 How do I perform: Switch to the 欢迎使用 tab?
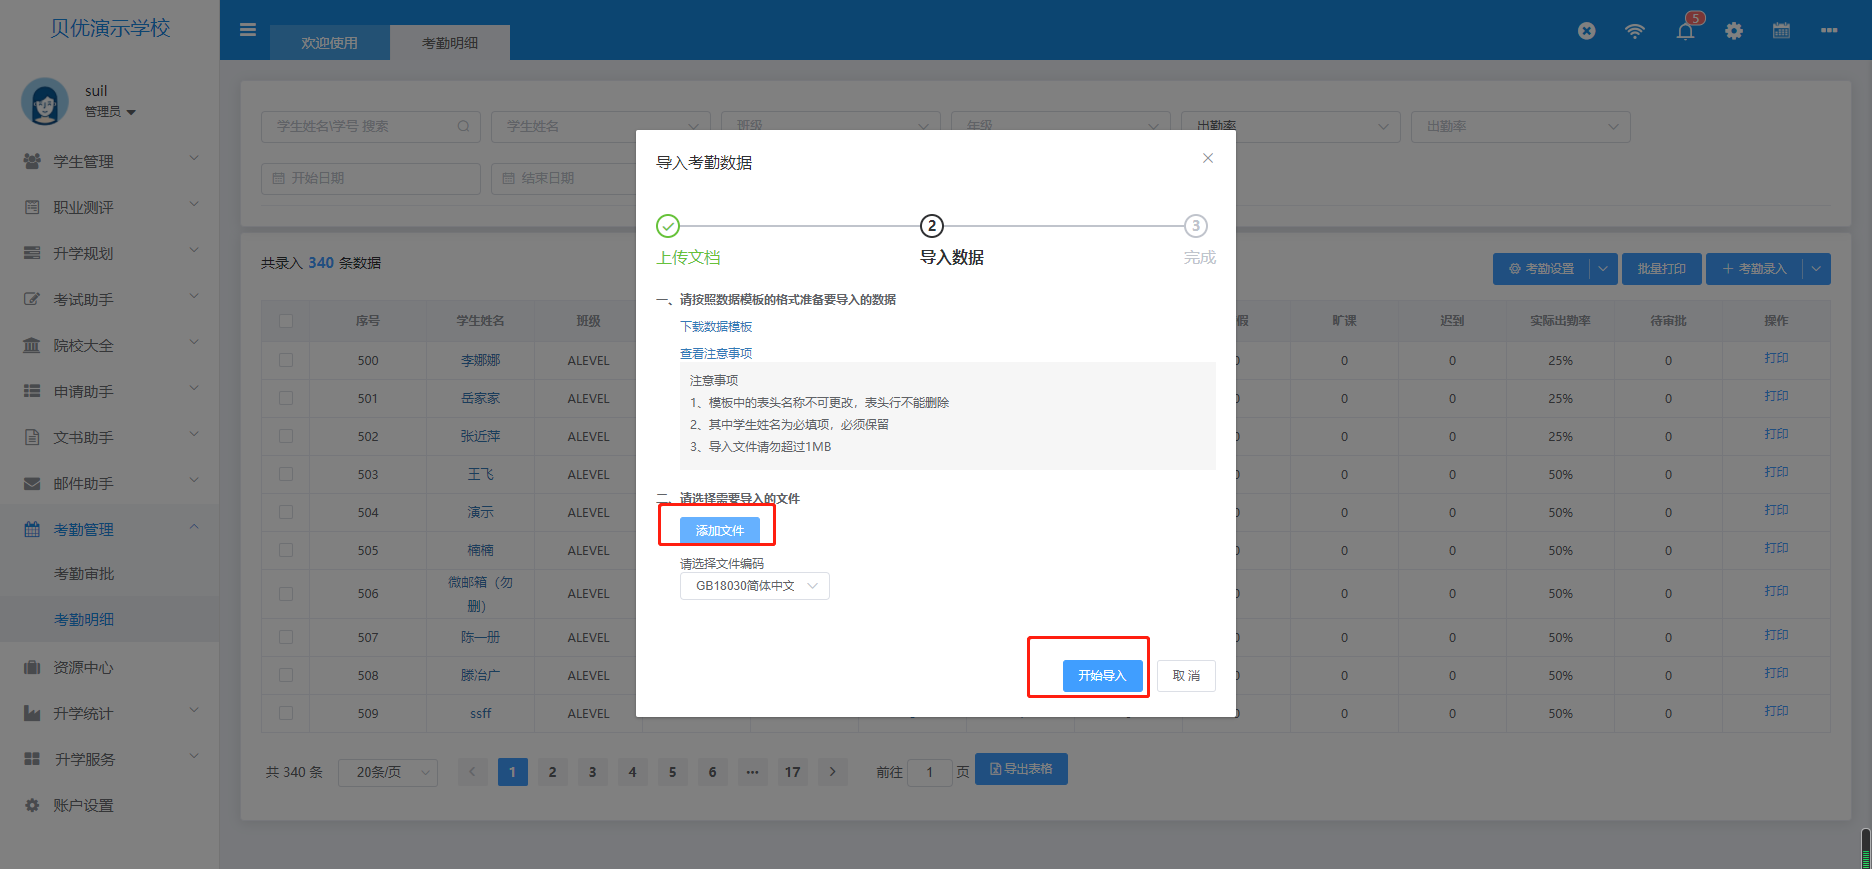click(x=330, y=43)
